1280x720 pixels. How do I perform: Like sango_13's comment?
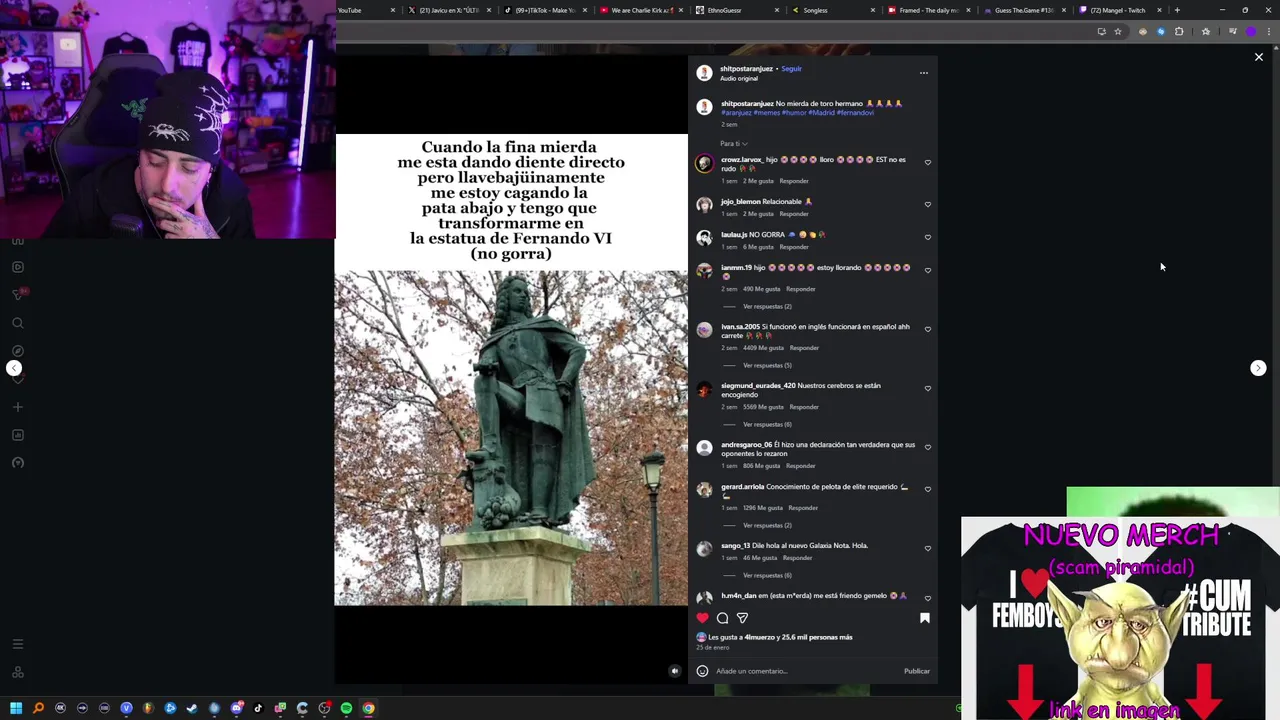pos(927,548)
